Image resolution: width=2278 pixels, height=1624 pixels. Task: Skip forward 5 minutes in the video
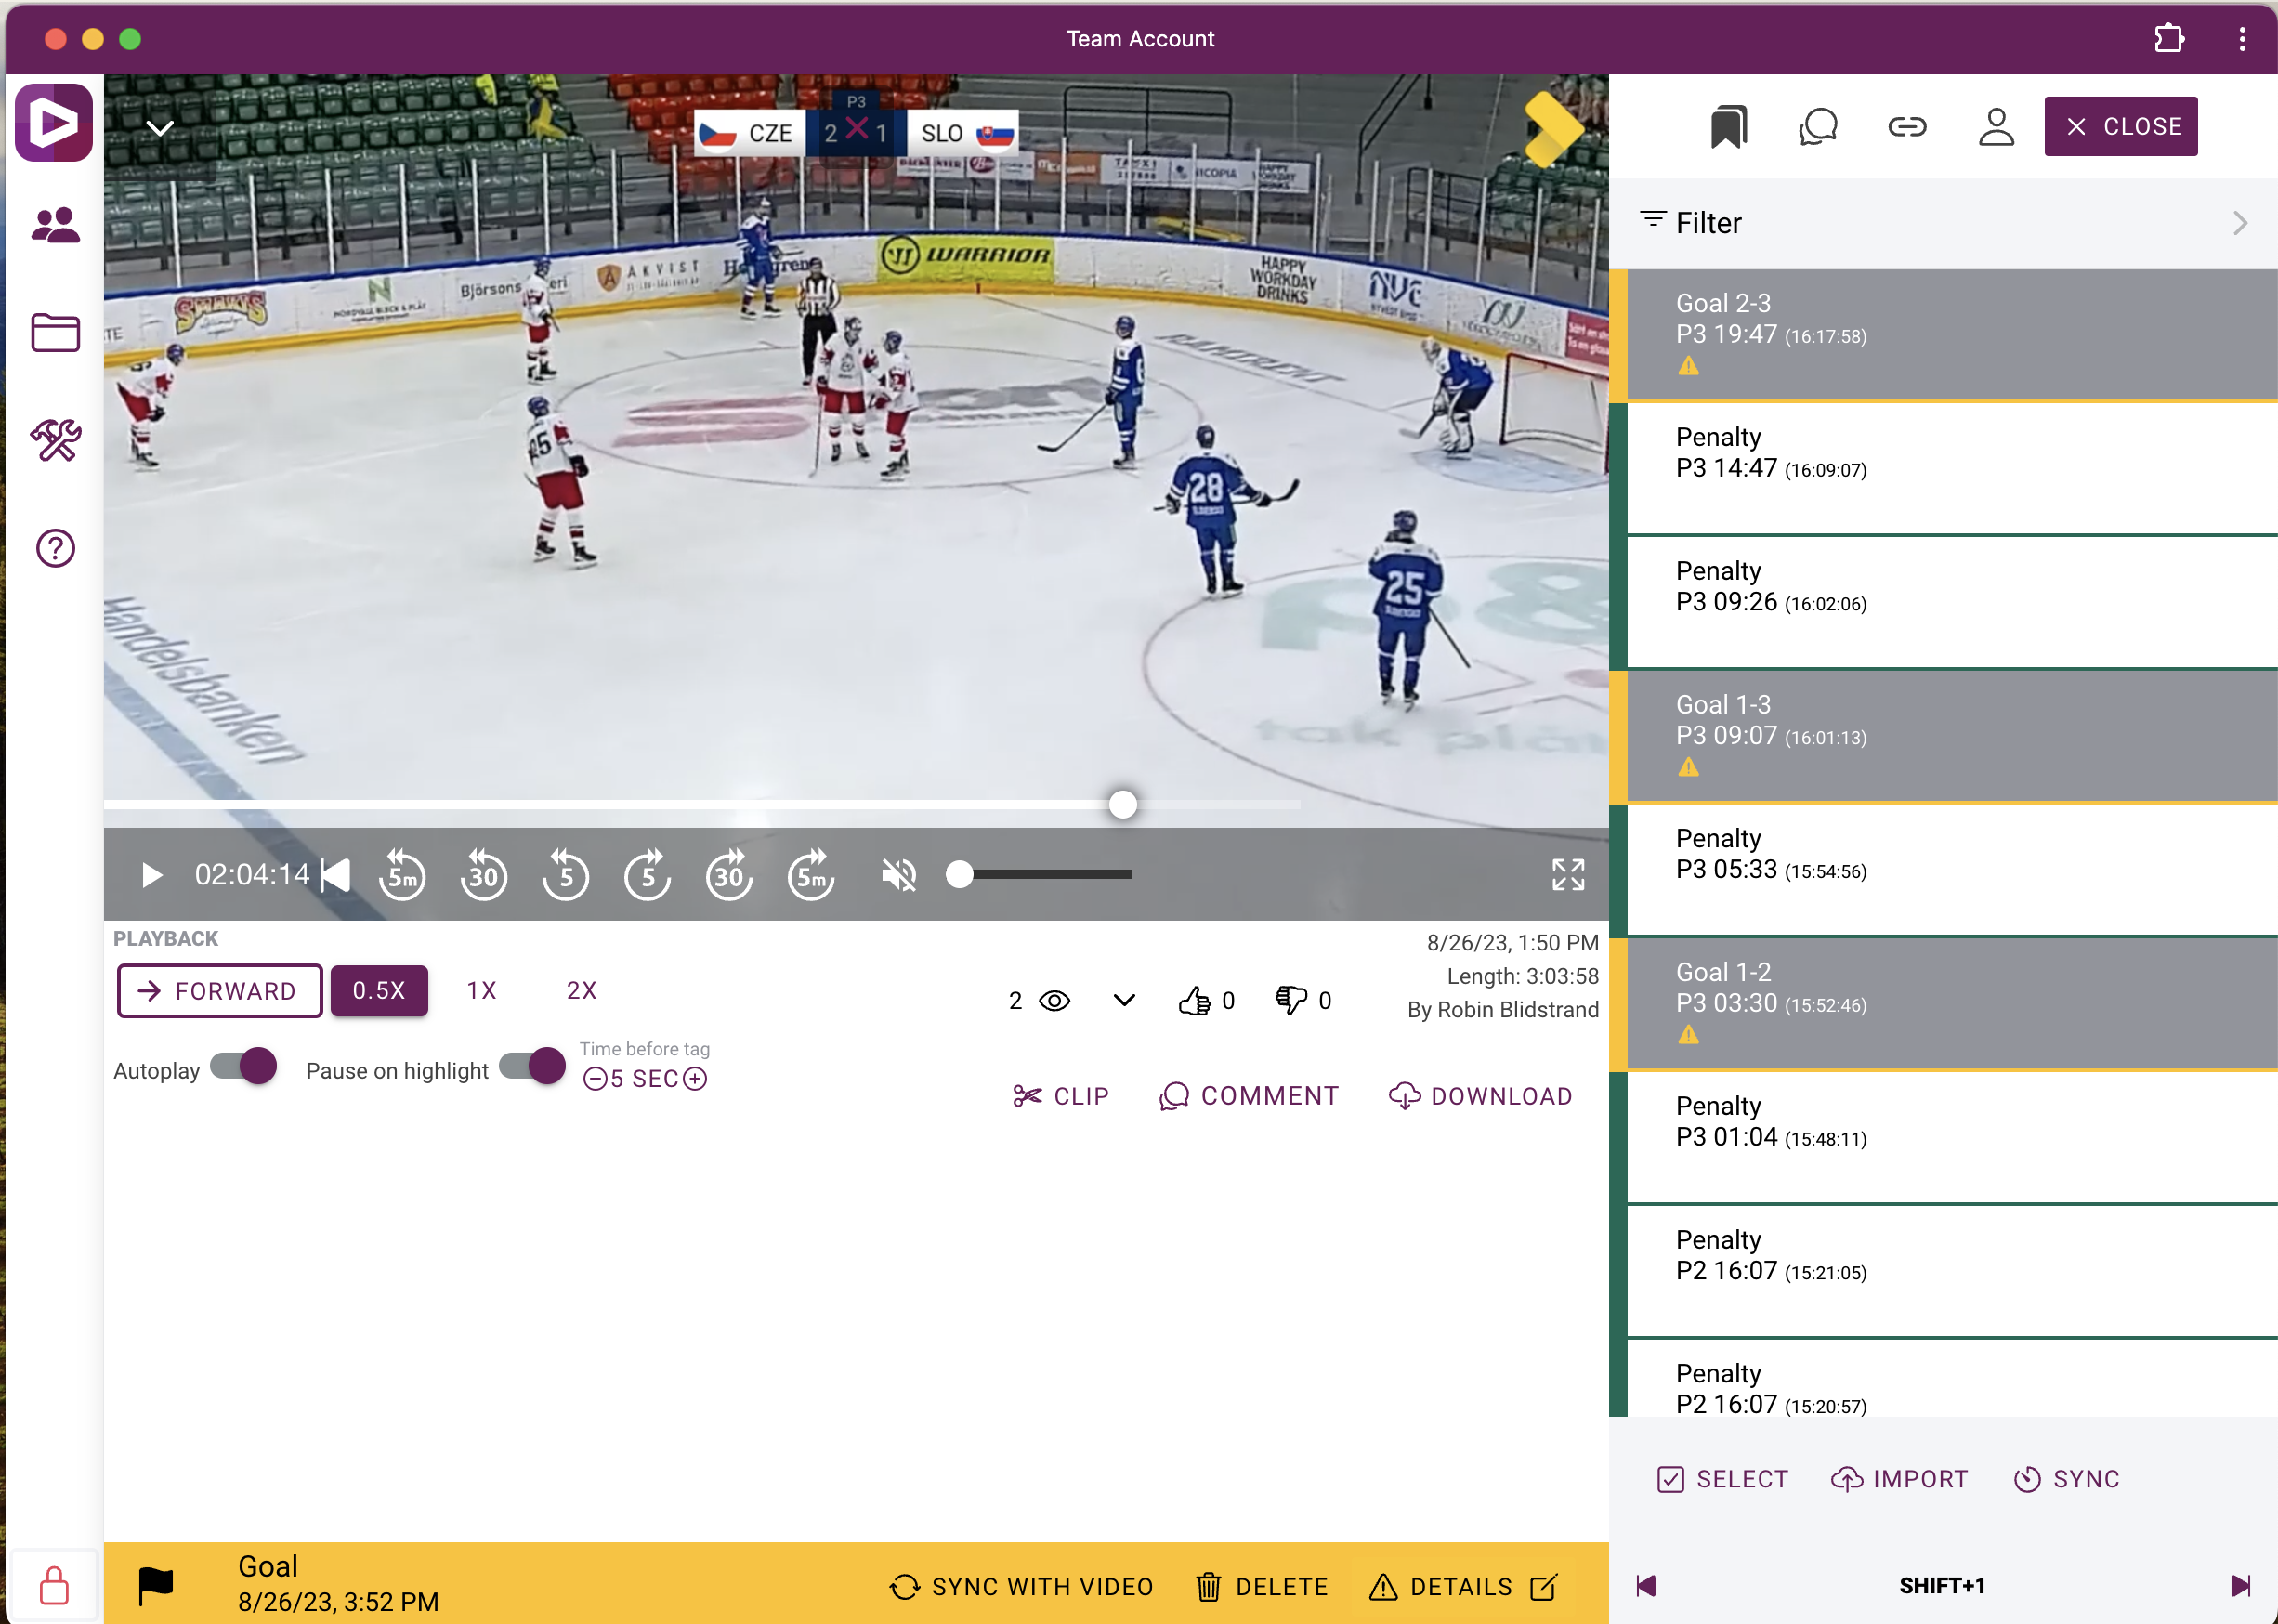(x=810, y=875)
